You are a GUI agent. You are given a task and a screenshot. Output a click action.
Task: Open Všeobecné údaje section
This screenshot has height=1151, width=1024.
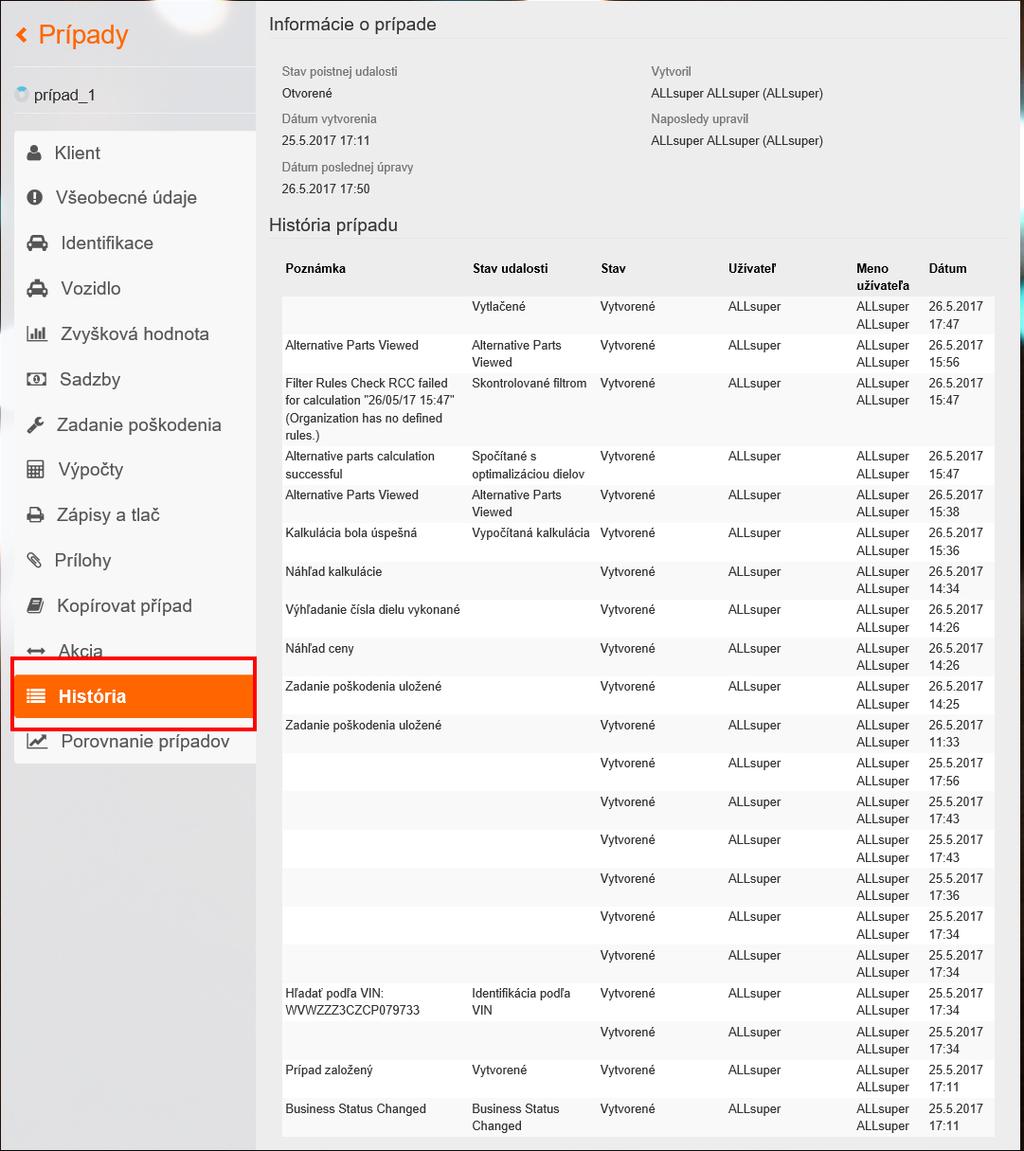click(126, 197)
